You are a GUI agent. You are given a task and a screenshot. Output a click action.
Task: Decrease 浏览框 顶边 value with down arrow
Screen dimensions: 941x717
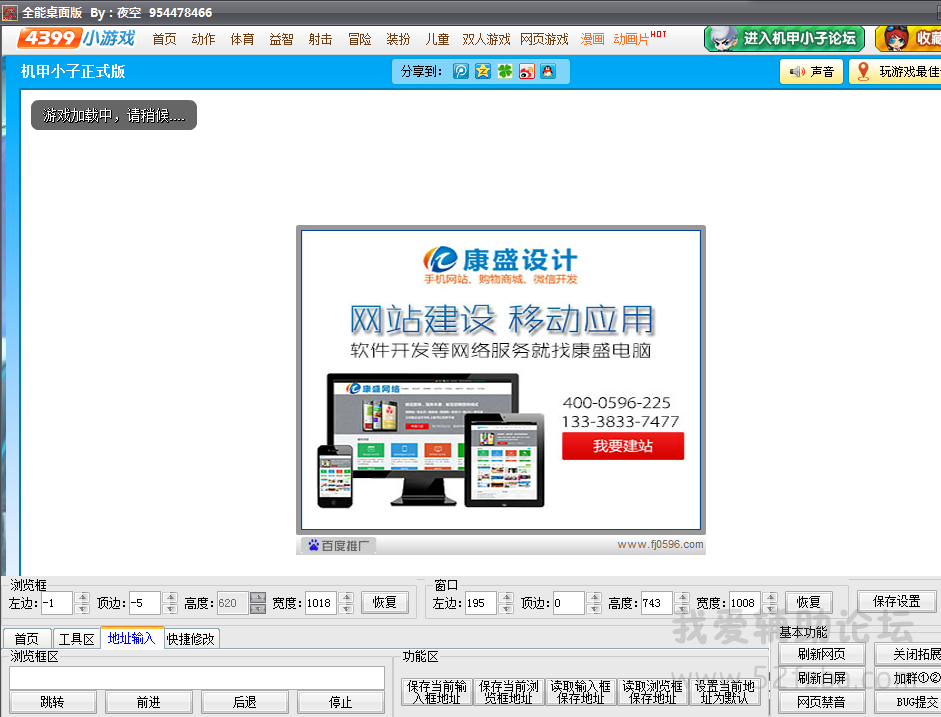[x=170, y=608]
